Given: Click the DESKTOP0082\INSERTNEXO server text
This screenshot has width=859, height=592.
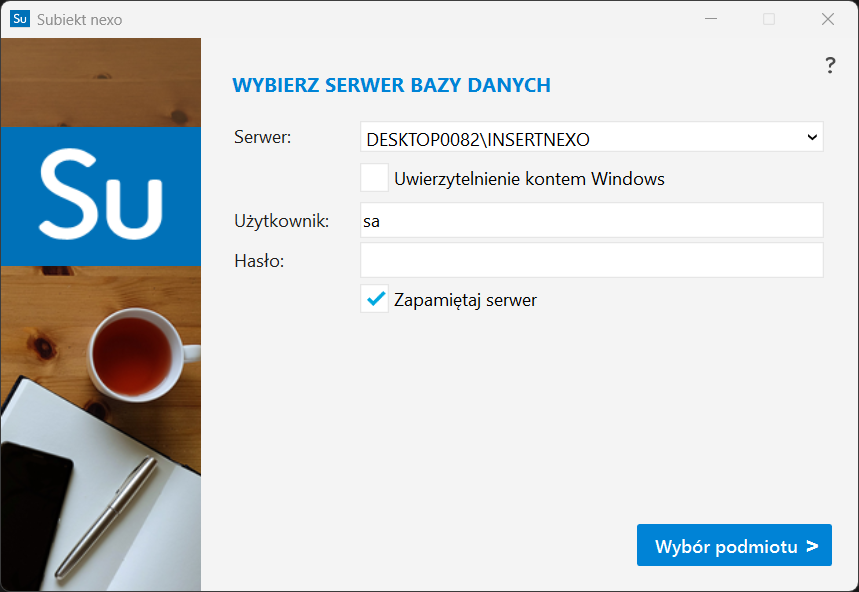Looking at the screenshot, I should 478,140.
